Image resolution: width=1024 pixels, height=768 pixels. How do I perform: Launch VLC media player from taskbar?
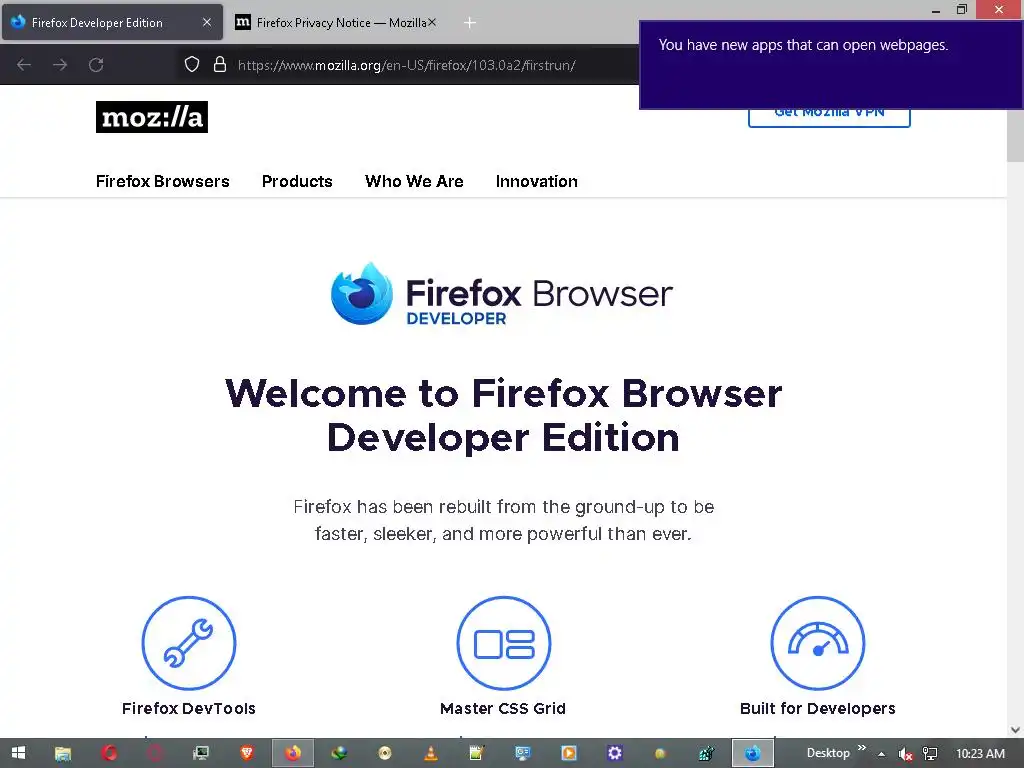[431, 754]
